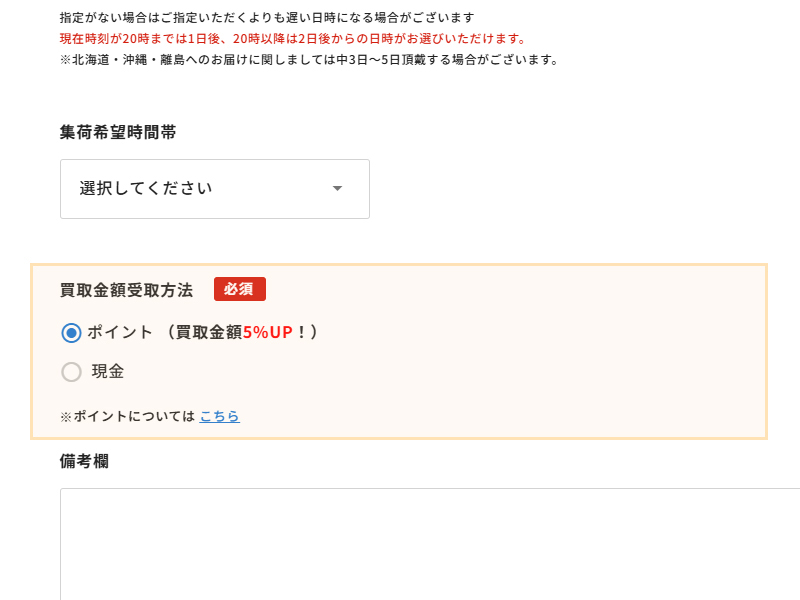Click the 現金 option label text
Screen dimensions: 800x600
108,372
